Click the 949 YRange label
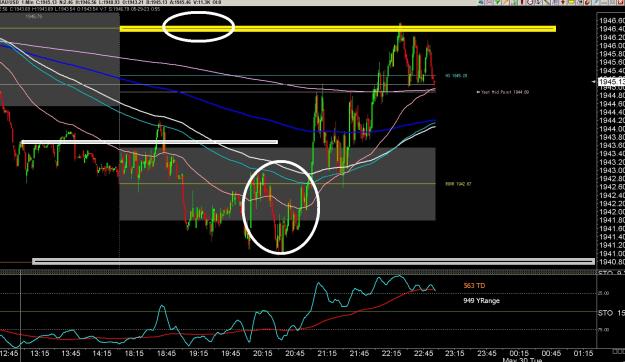625x362 pixels. [x=481, y=301]
